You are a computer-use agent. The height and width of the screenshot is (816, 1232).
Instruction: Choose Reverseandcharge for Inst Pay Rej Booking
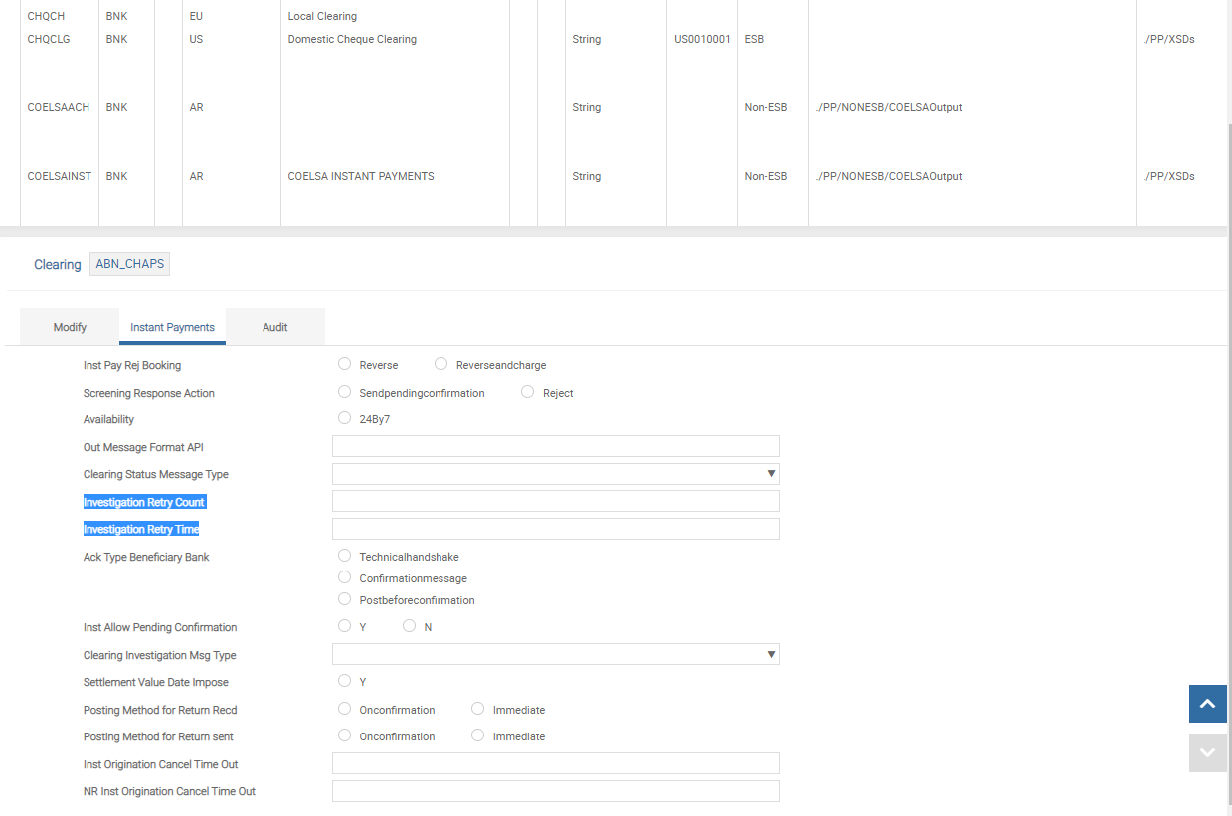(x=441, y=364)
